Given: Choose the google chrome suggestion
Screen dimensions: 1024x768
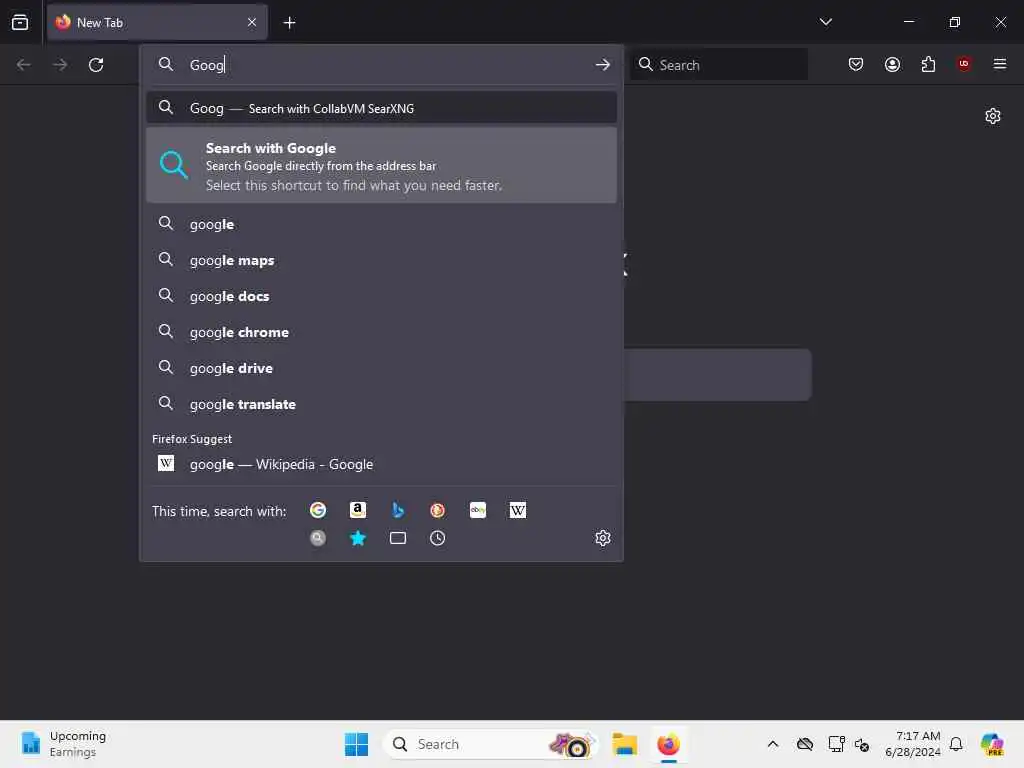Looking at the screenshot, I should coord(382,332).
